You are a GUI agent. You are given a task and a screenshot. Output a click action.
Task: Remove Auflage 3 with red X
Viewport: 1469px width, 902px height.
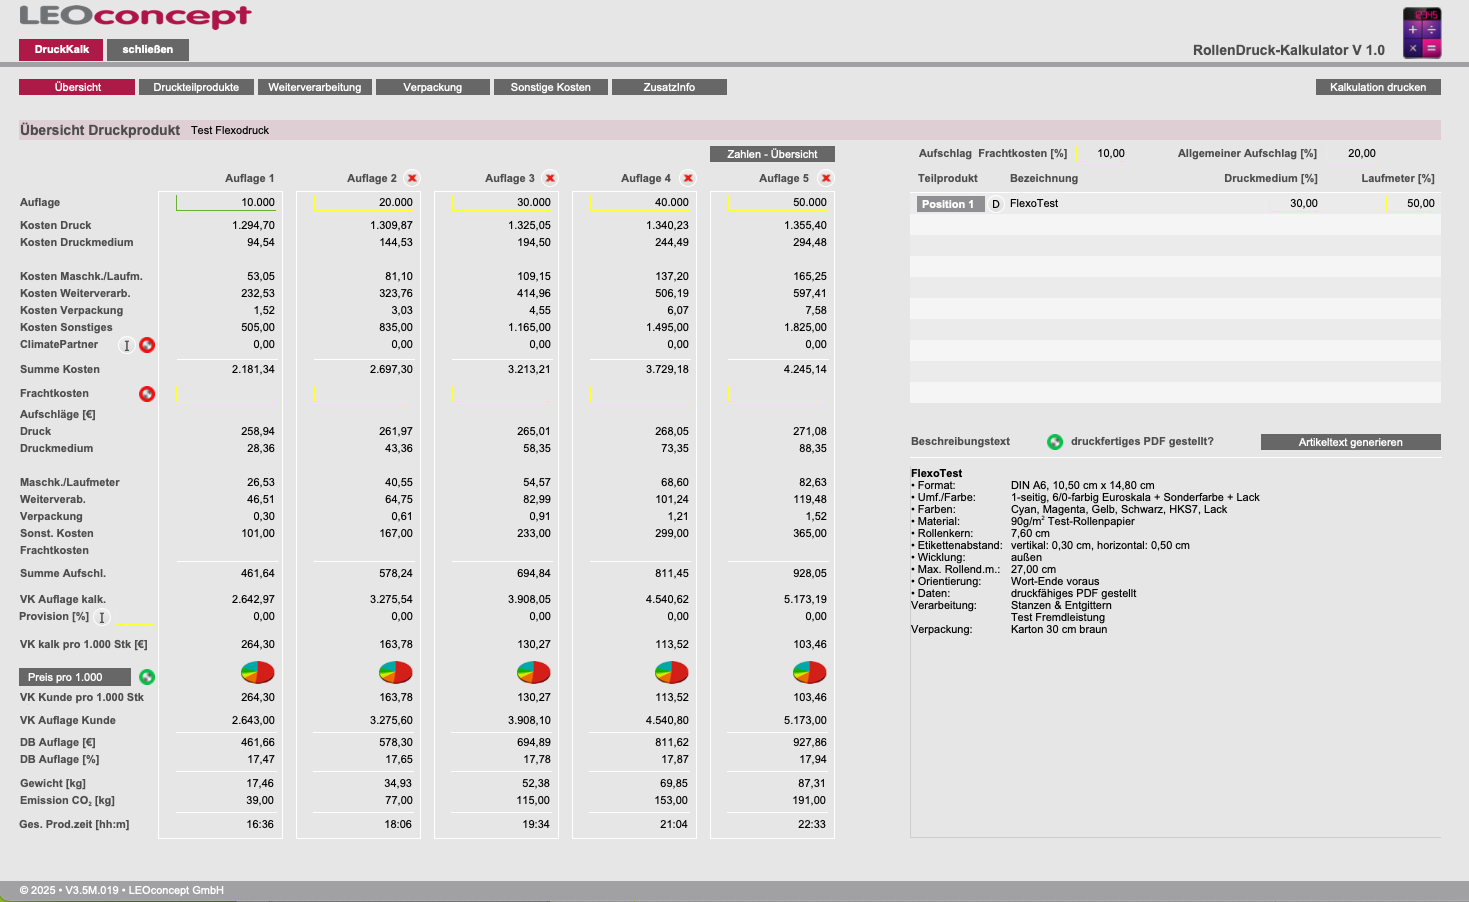pyautogui.click(x=550, y=178)
